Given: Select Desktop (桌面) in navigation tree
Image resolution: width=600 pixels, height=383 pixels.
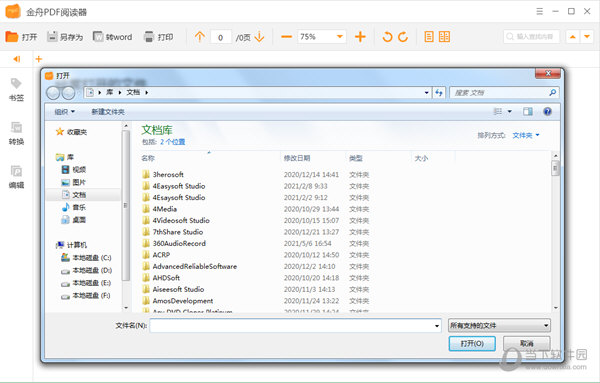Looking at the screenshot, I should click(74, 220).
